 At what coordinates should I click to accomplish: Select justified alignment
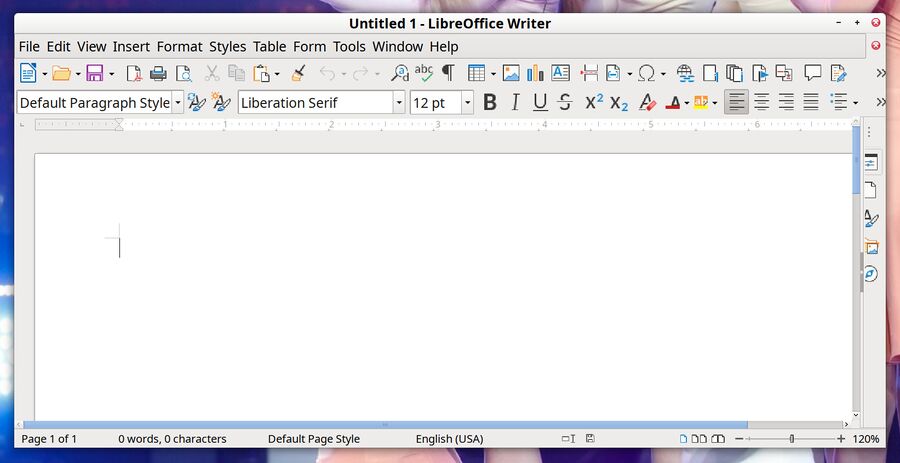pyautogui.click(x=810, y=103)
